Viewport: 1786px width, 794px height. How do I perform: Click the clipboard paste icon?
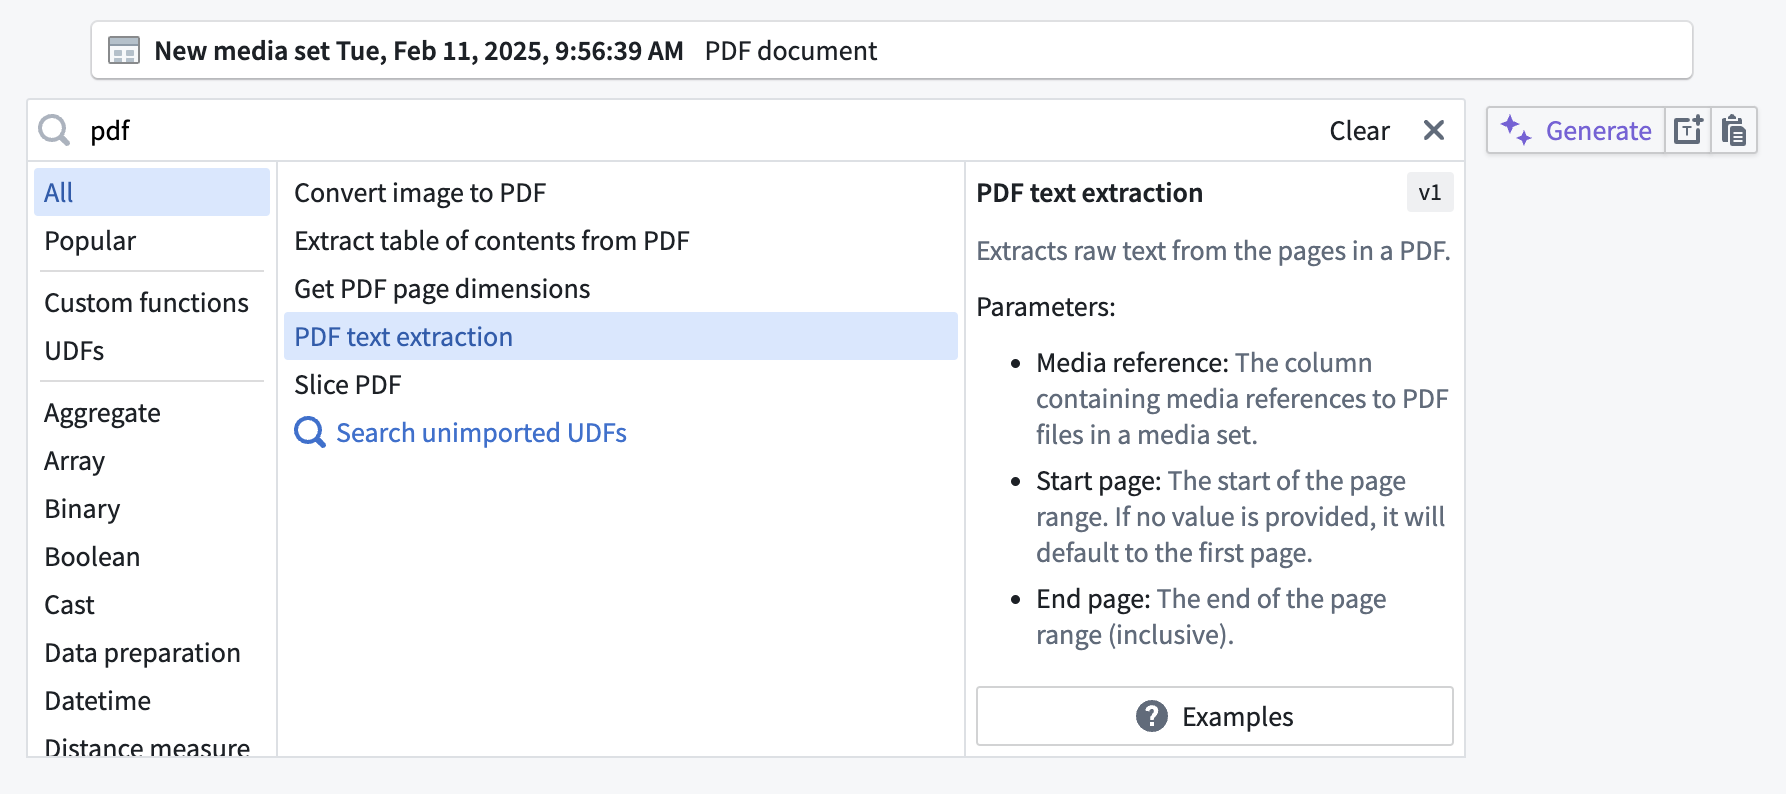(x=1734, y=131)
